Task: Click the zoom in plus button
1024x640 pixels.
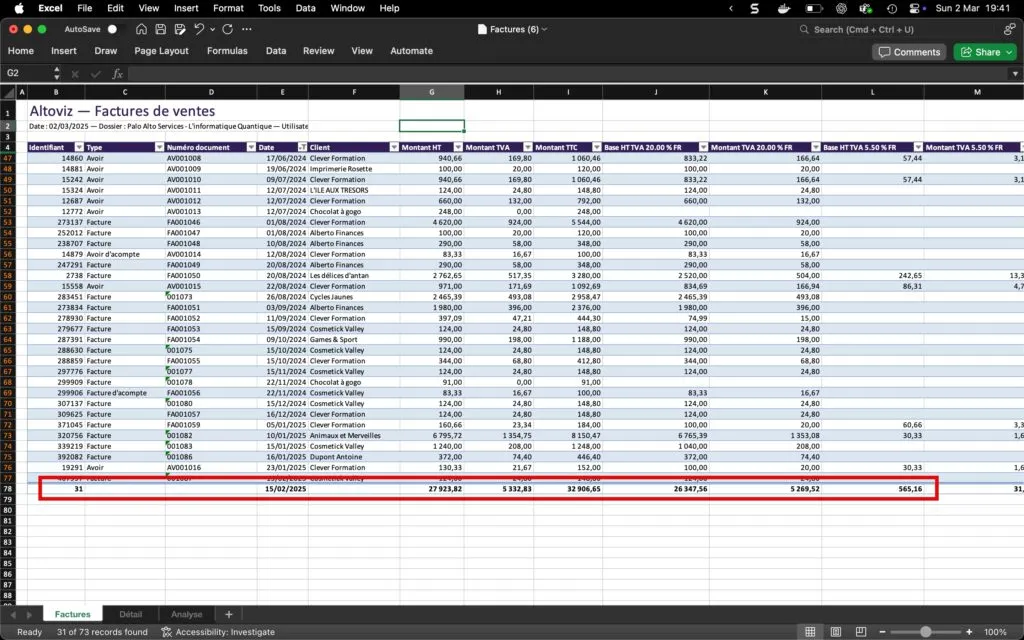Action: point(969,632)
